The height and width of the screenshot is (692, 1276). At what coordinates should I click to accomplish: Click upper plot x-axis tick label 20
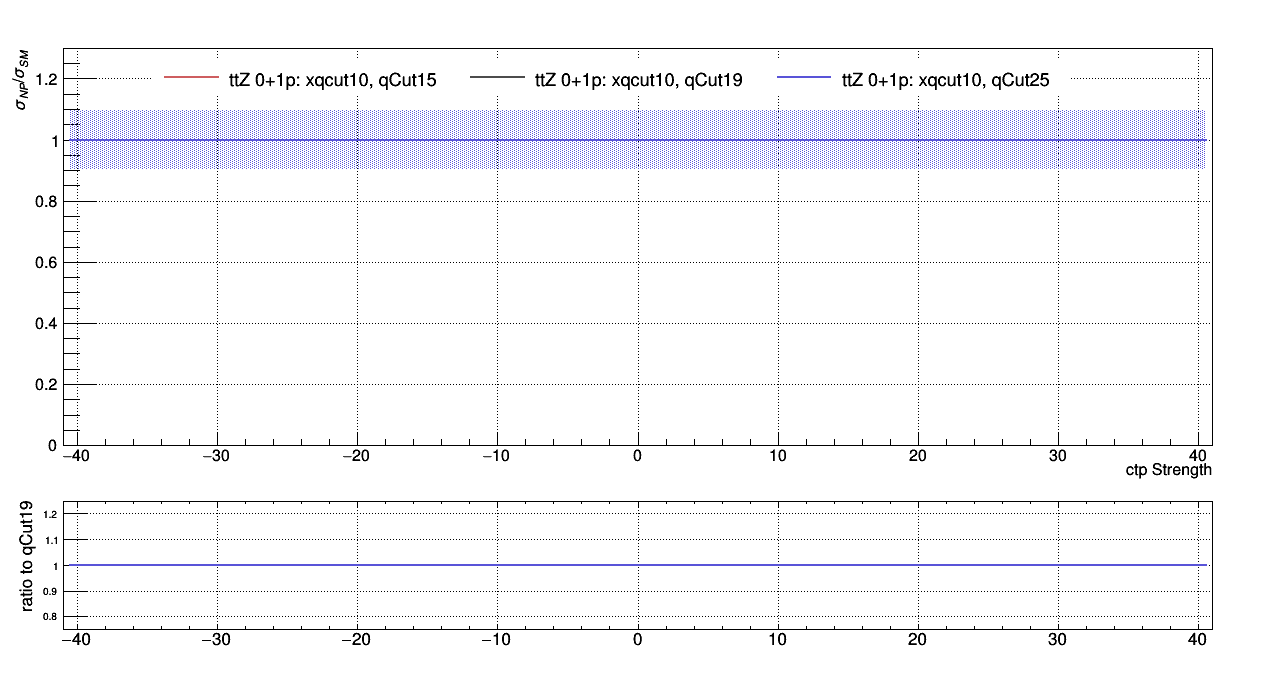coord(918,456)
